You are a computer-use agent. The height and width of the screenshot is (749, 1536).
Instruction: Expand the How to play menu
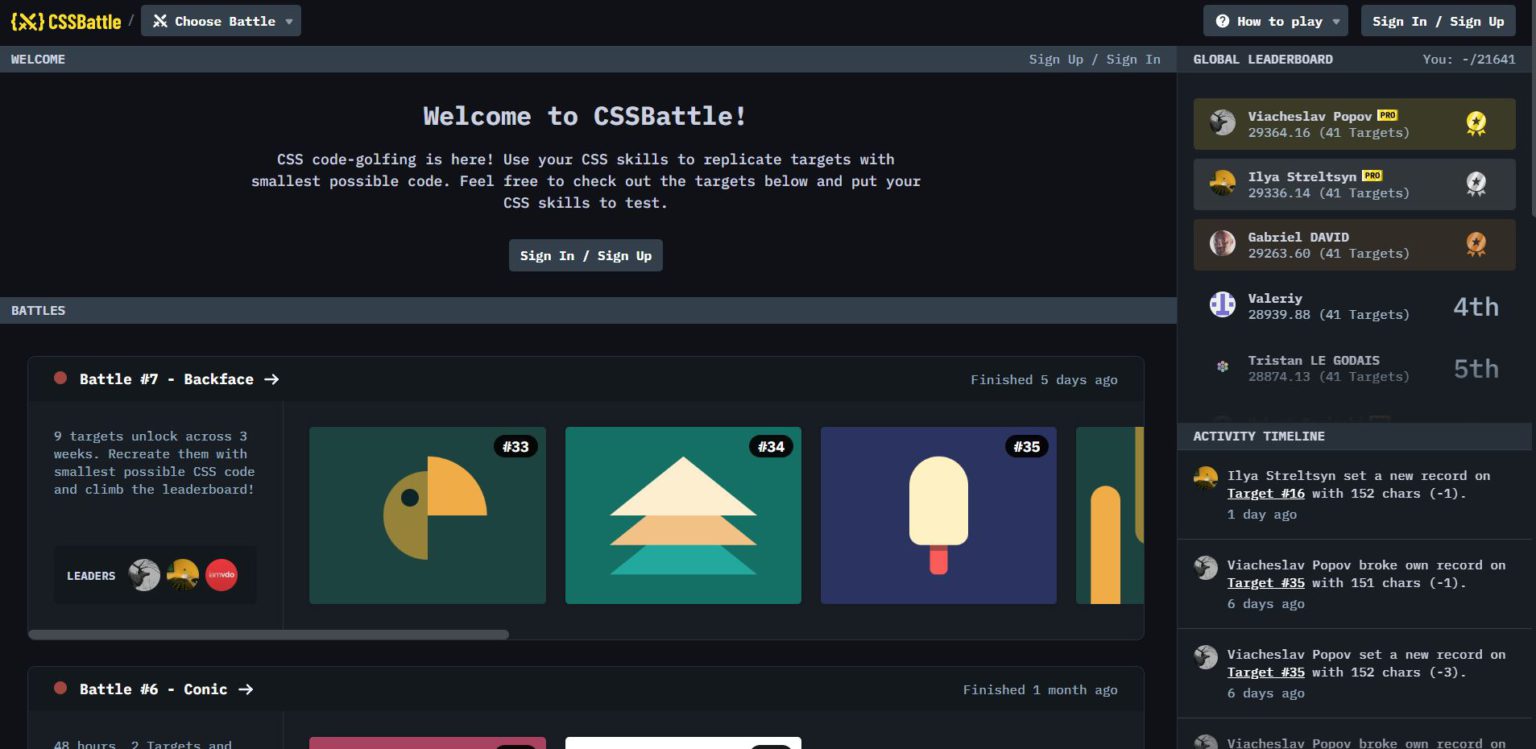click(x=1276, y=21)
